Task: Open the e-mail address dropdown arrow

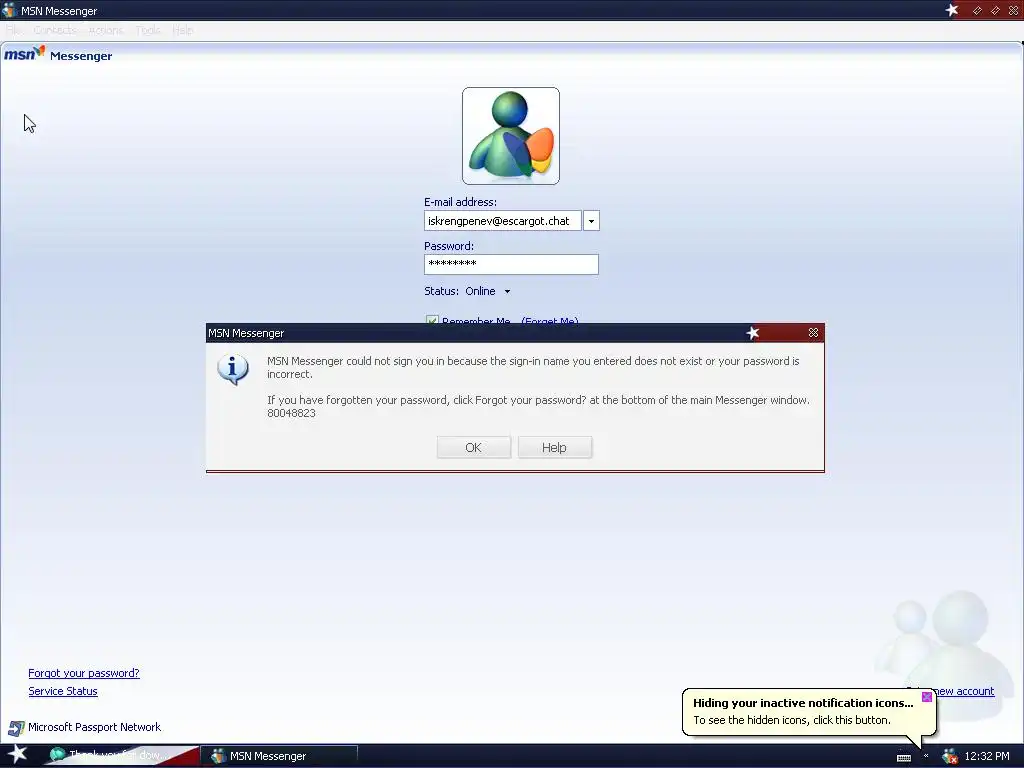Action: click(591, 221)
